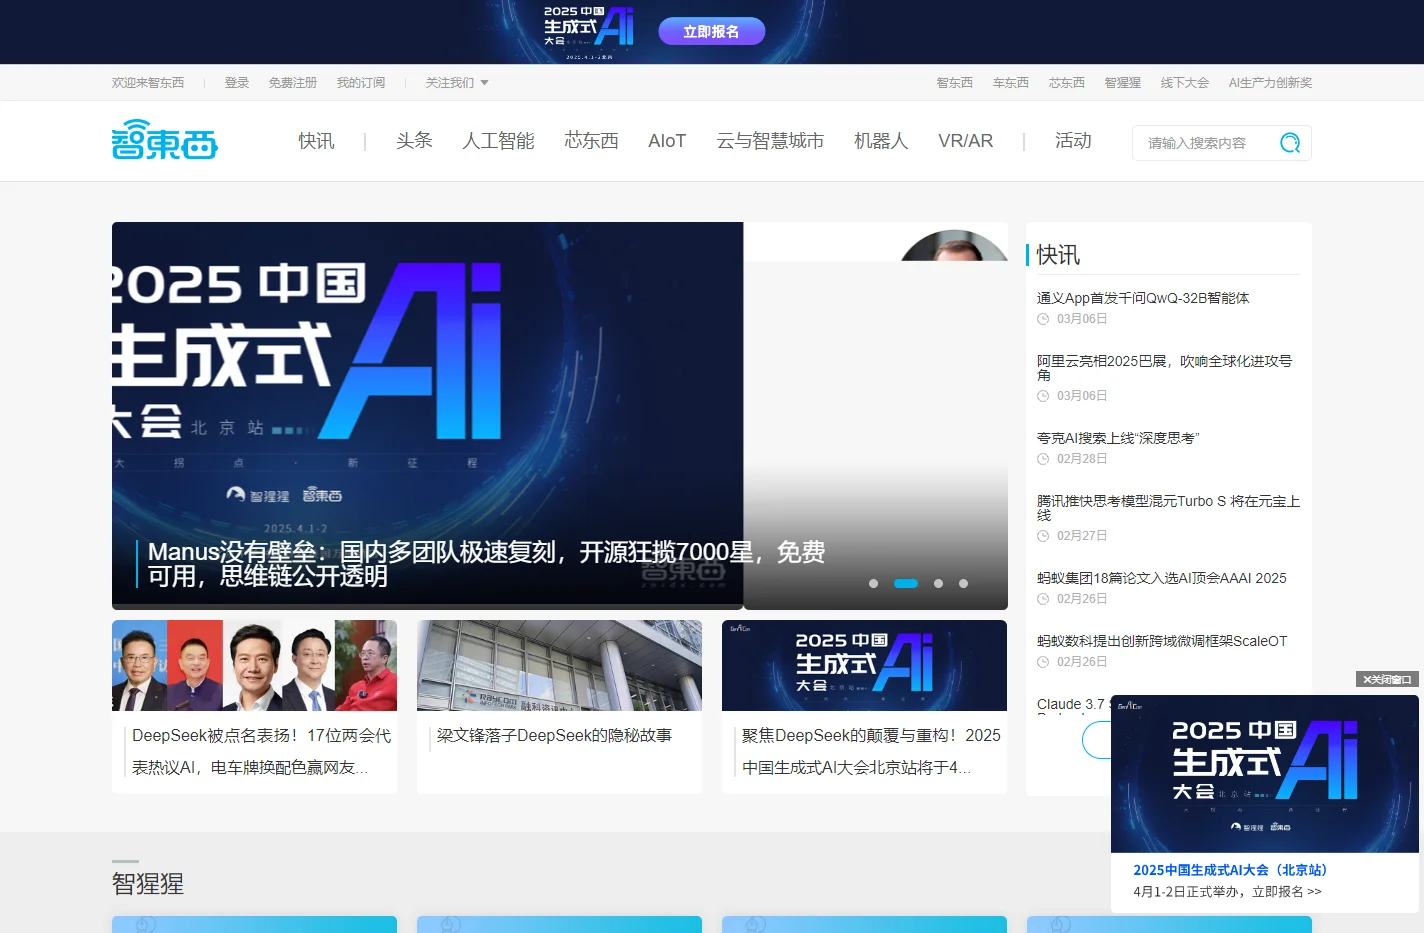This screenshot has width=1424, height=933.
Task: Select the VR/AR menu item
Action: coord(966,141)
